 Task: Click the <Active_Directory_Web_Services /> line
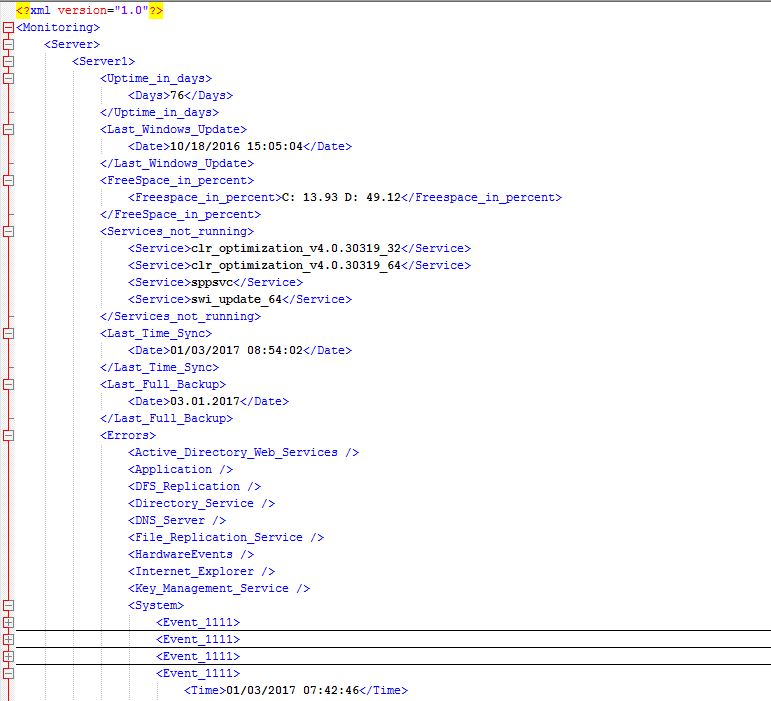click(243, 452)
